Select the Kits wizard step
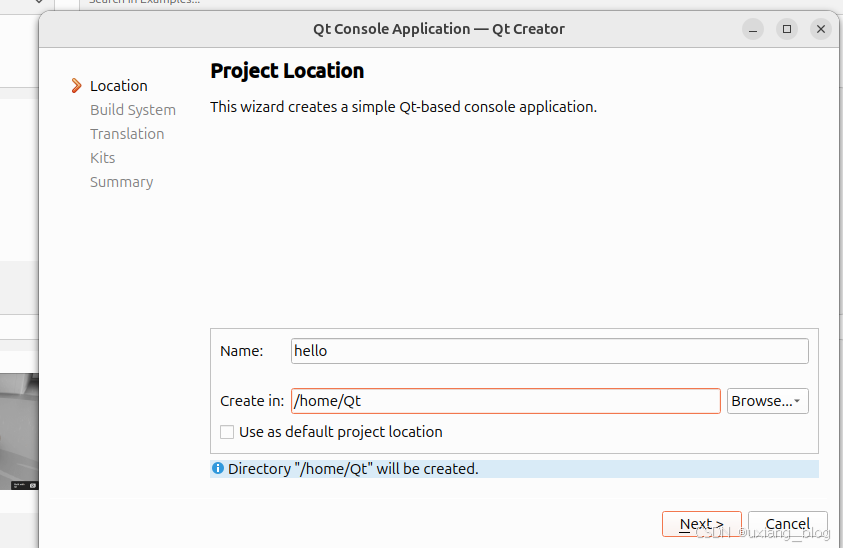843x548 pixels. [103, 158]
